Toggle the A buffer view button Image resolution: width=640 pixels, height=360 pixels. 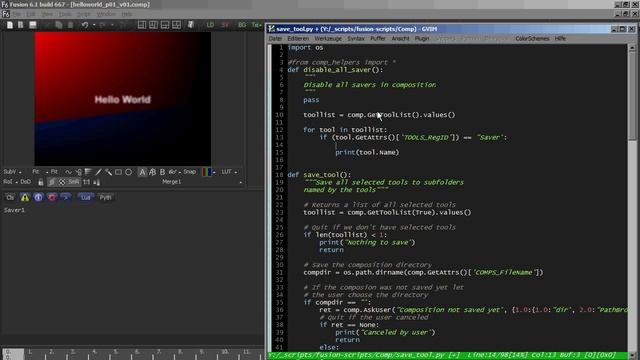142,172
